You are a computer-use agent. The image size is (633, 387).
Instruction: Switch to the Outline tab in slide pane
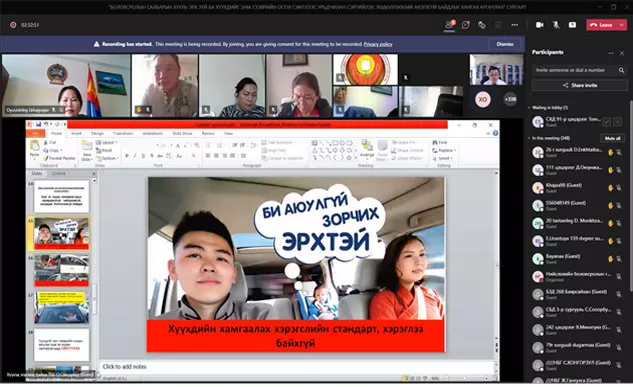coord(59,174)
